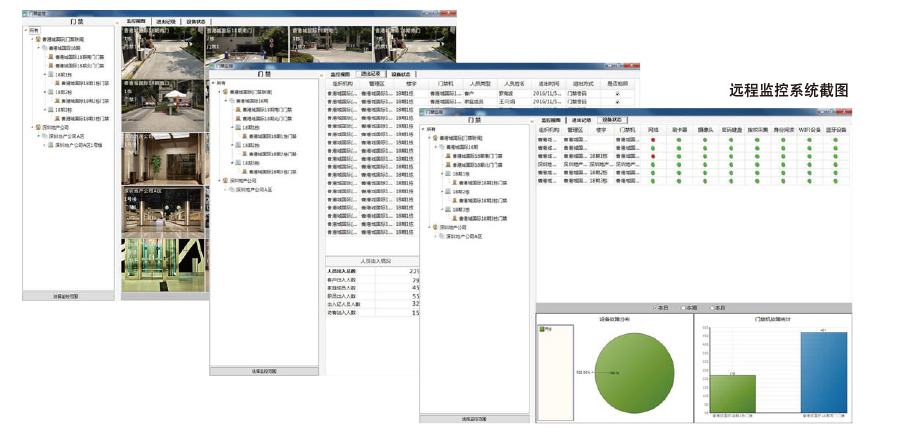Click 香港城国际16期 area icon in device status window

443,147
